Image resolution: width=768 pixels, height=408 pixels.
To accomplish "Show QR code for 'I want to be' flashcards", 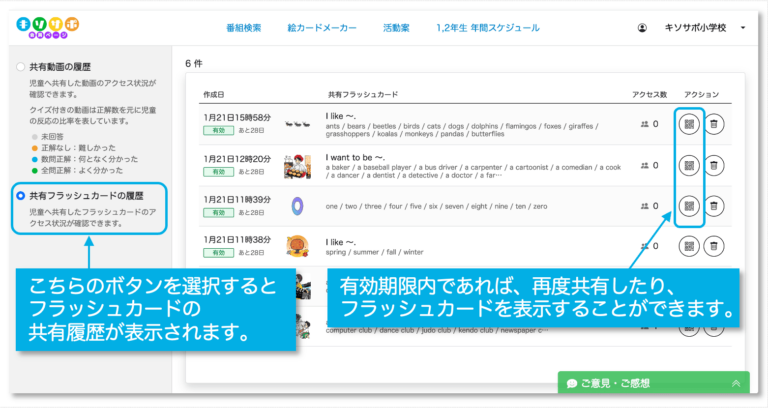I will pyautogui.click(x=689, y=165).
